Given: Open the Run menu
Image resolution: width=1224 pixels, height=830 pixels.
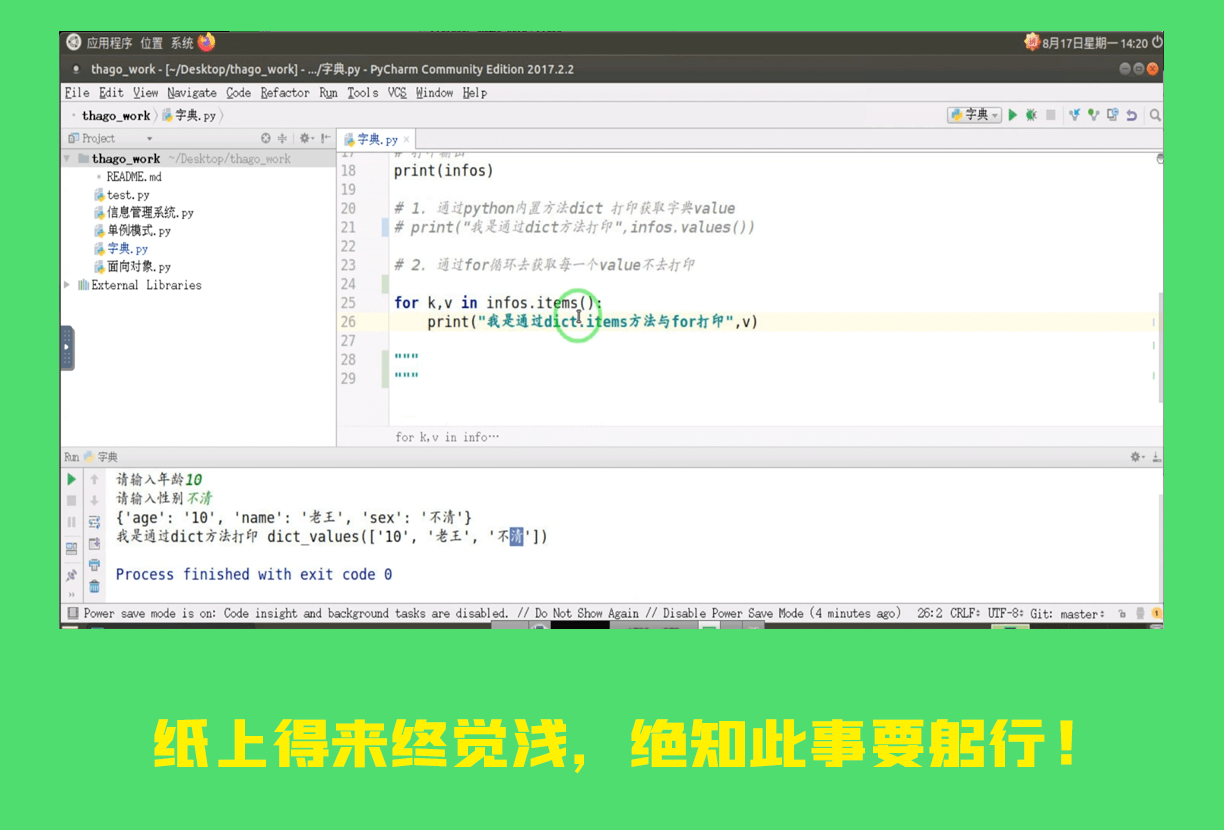Looking at the screenshot, I should [x=329, y=93].
